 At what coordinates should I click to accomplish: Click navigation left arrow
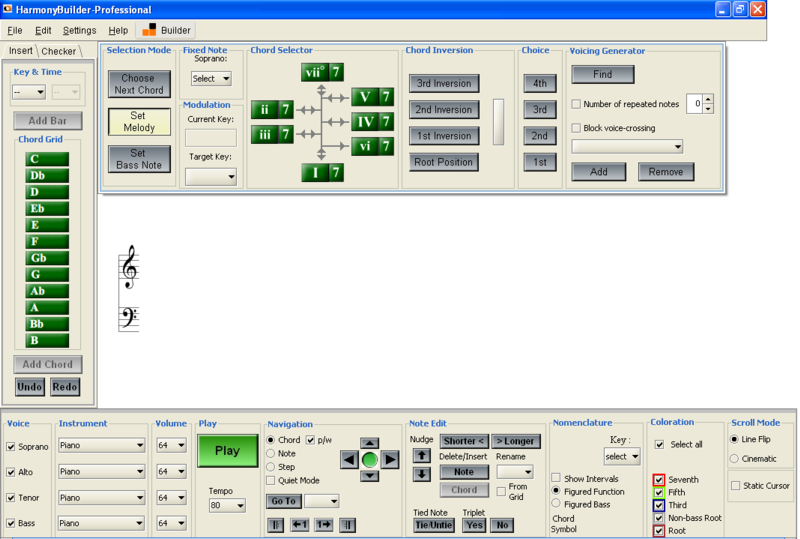pyautogui.click(x=349, y=459)
